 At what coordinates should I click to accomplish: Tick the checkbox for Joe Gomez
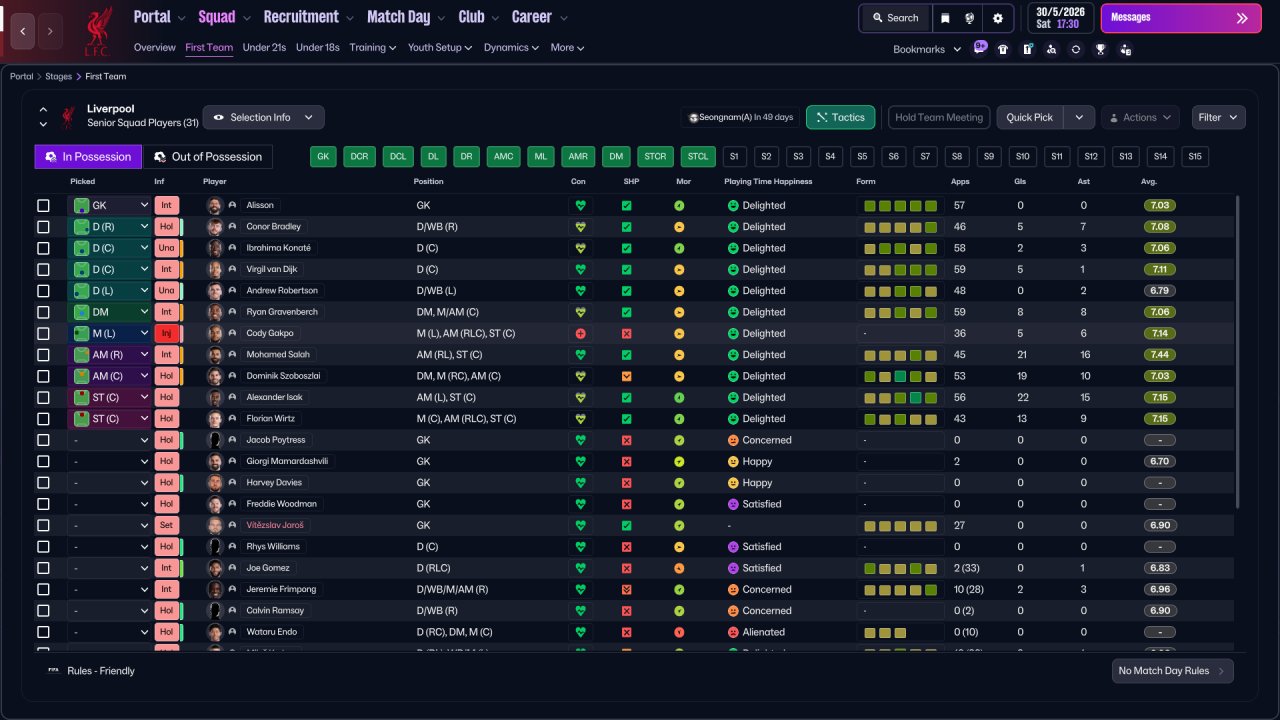click(43, 568)
